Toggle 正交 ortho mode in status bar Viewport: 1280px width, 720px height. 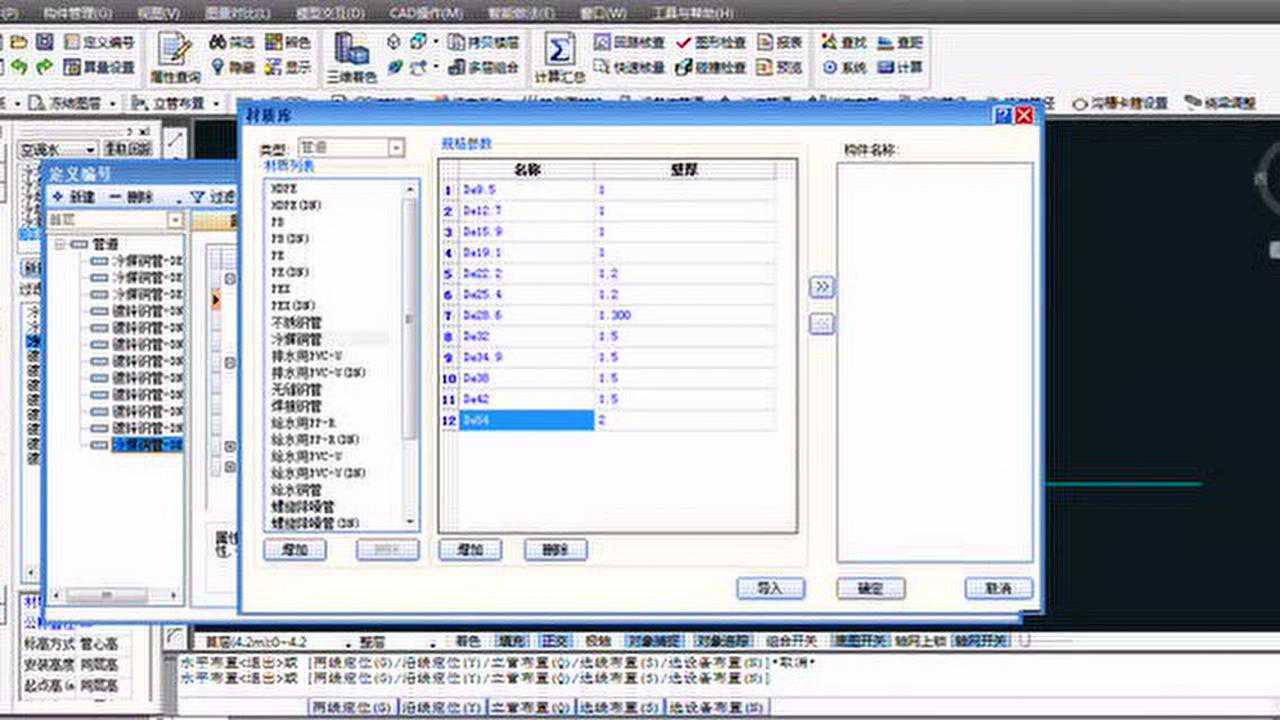555,641
